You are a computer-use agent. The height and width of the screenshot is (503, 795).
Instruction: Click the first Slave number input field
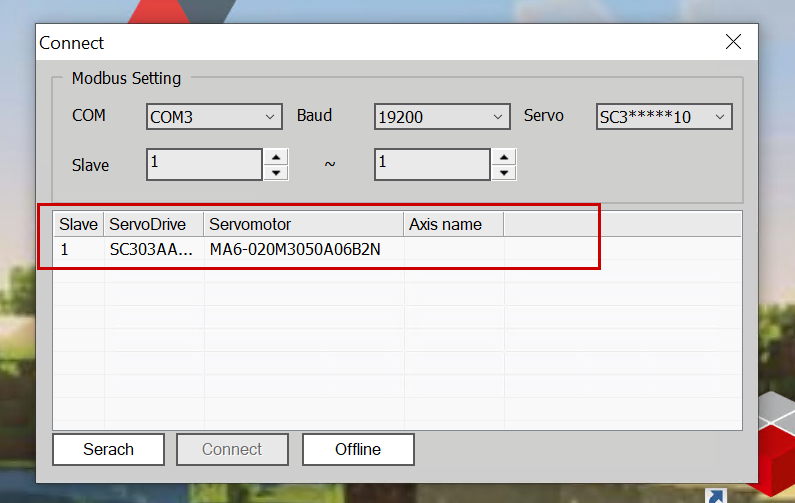[204, 164]
